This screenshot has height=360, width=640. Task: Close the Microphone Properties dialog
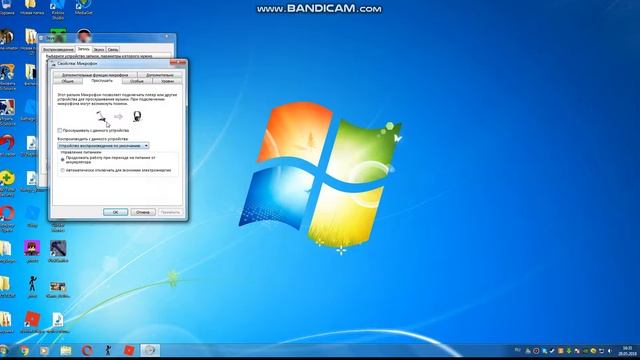pyautogui.click(x=178, y=63)
